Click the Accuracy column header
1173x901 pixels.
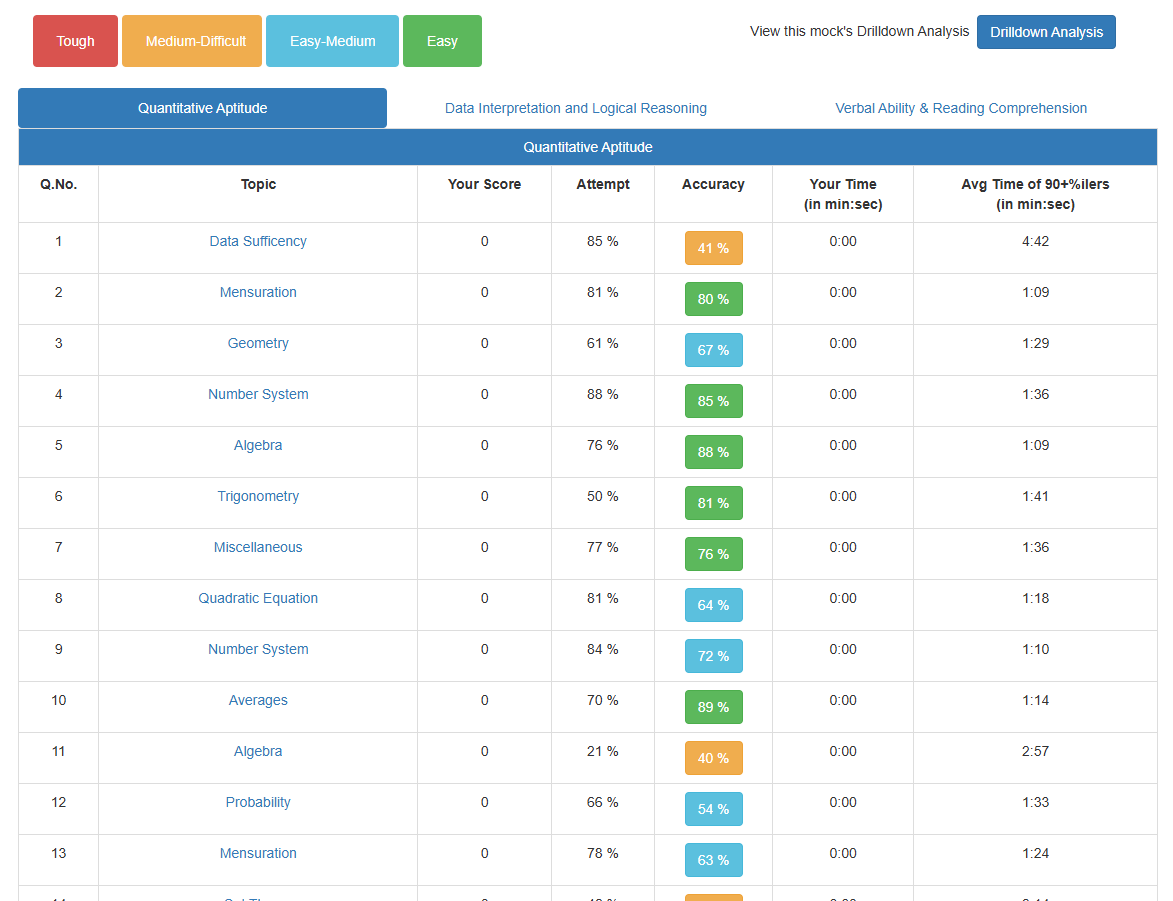(x=713, y=184)
